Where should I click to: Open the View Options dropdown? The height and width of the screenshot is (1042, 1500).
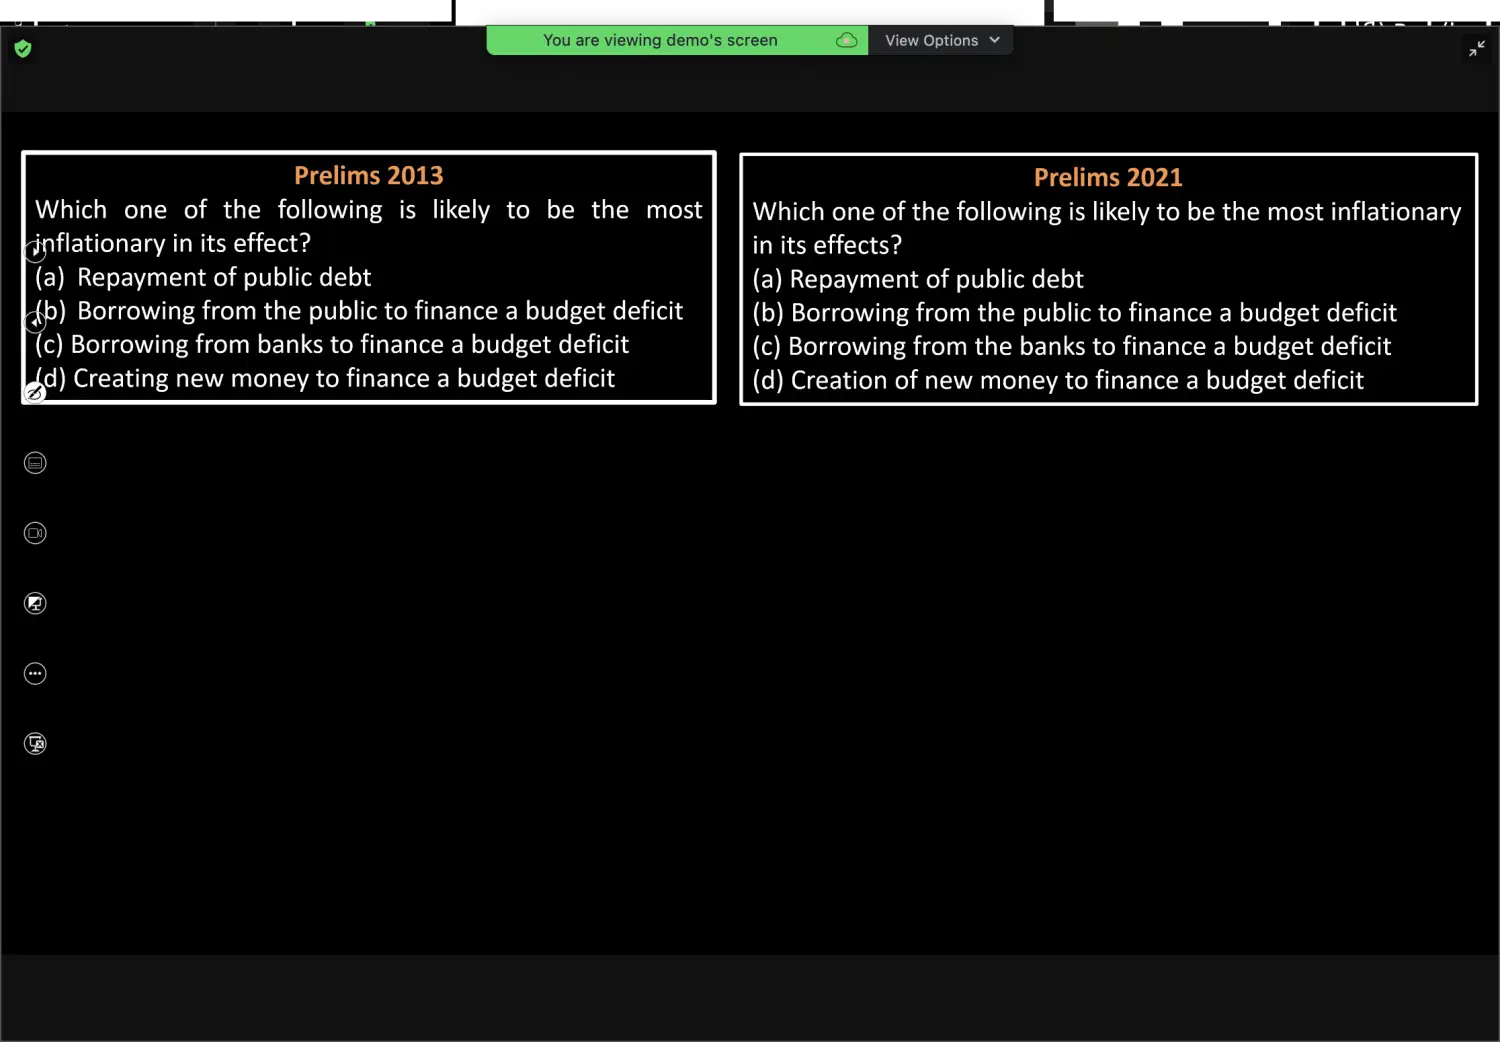point(941,40)
